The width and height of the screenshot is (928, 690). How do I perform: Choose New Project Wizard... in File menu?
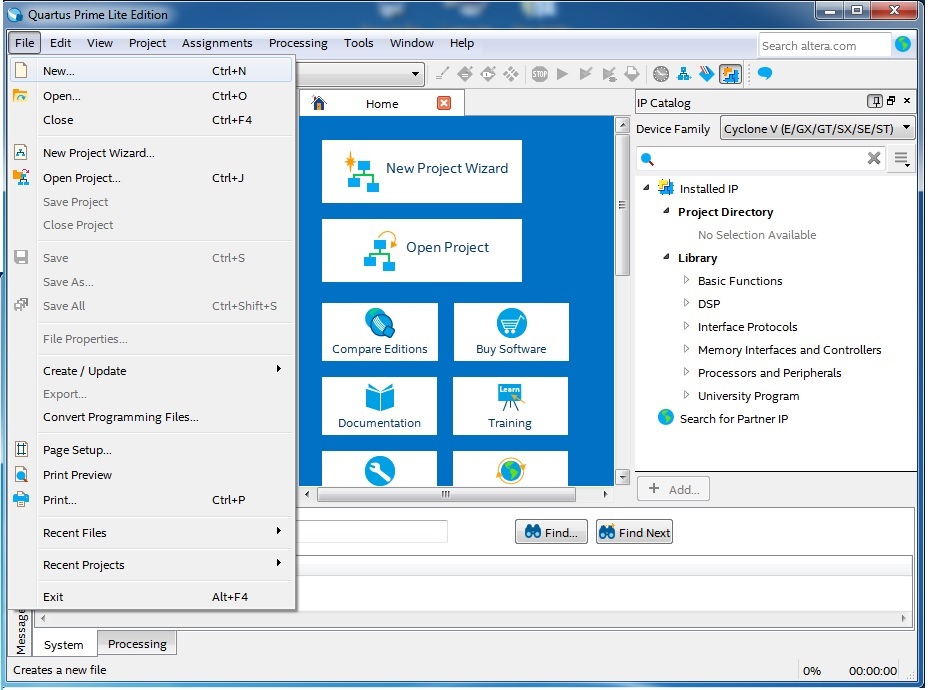pyautogui.click(x=152, y=153)
